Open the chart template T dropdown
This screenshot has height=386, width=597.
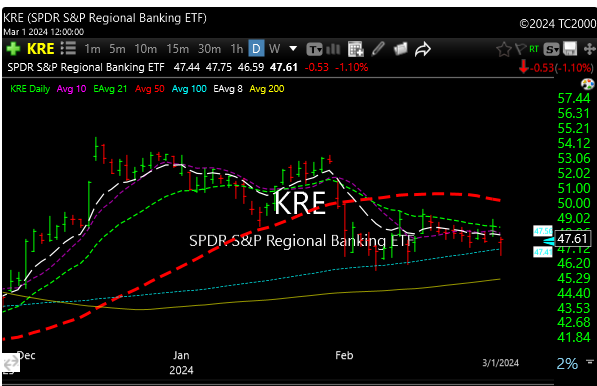coord(314,49)
